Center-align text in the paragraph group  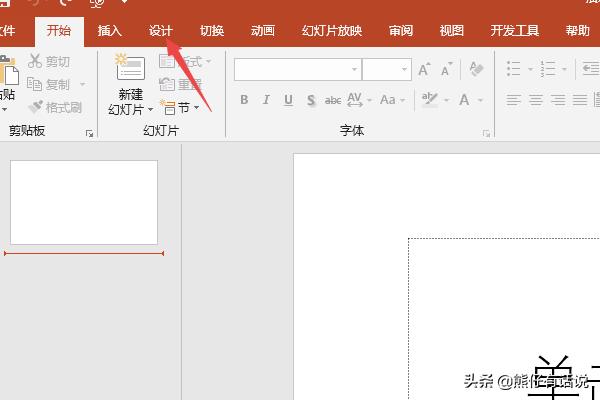coord(536,100)
